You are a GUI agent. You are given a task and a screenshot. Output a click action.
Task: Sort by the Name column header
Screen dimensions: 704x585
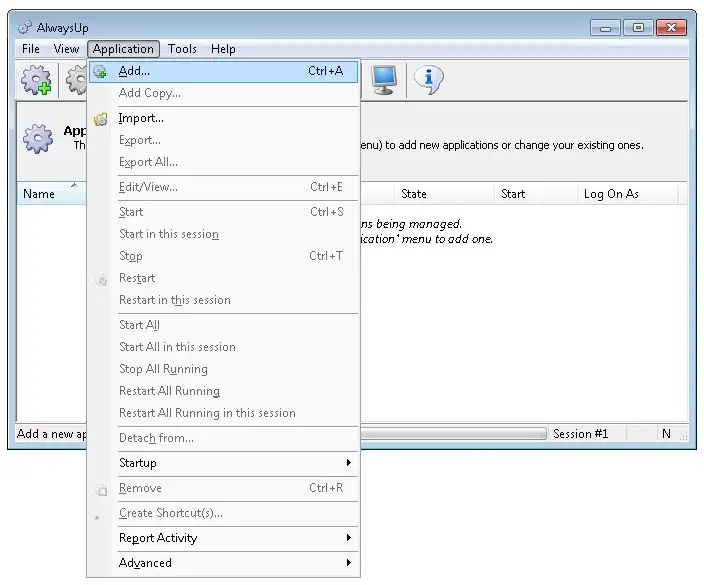52,194
